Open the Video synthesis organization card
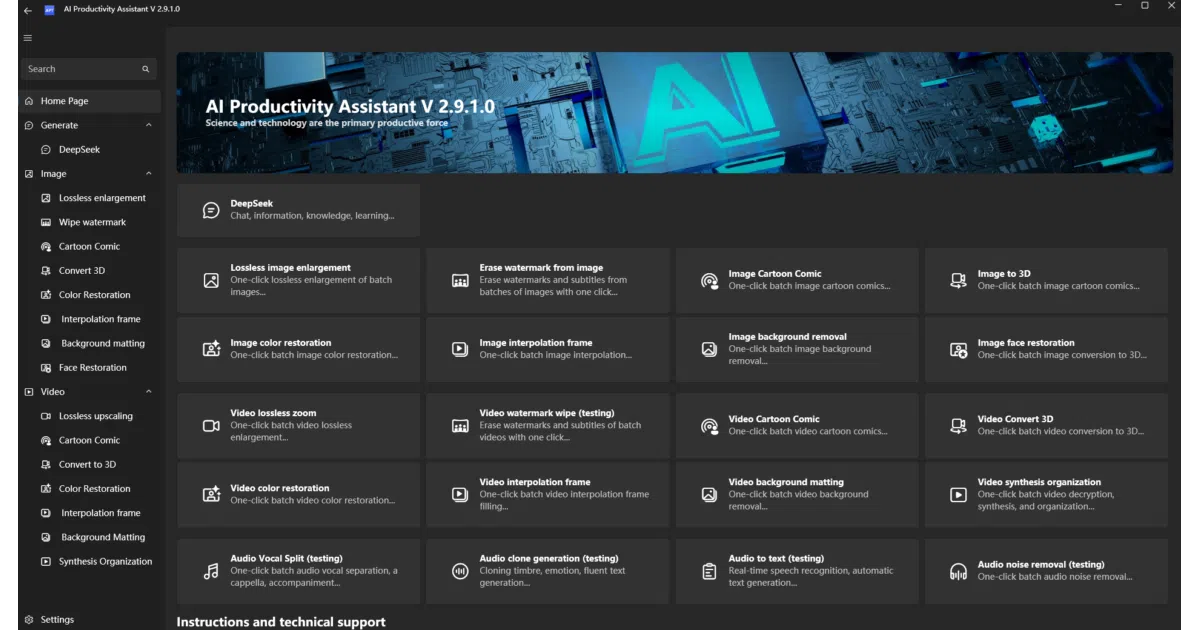The height and width of the screenshot is (630, 1200). [1046, 494]
